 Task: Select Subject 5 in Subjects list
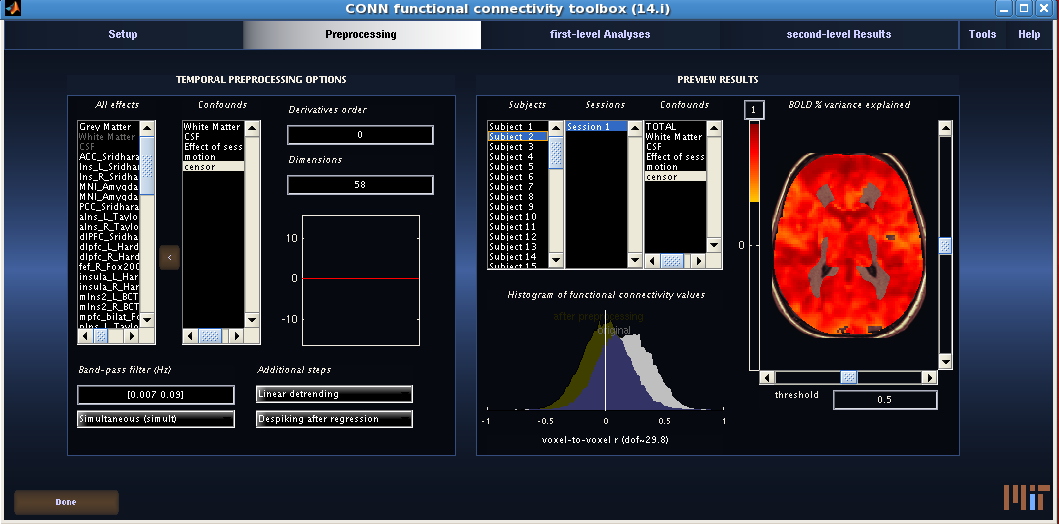(511, 167)
